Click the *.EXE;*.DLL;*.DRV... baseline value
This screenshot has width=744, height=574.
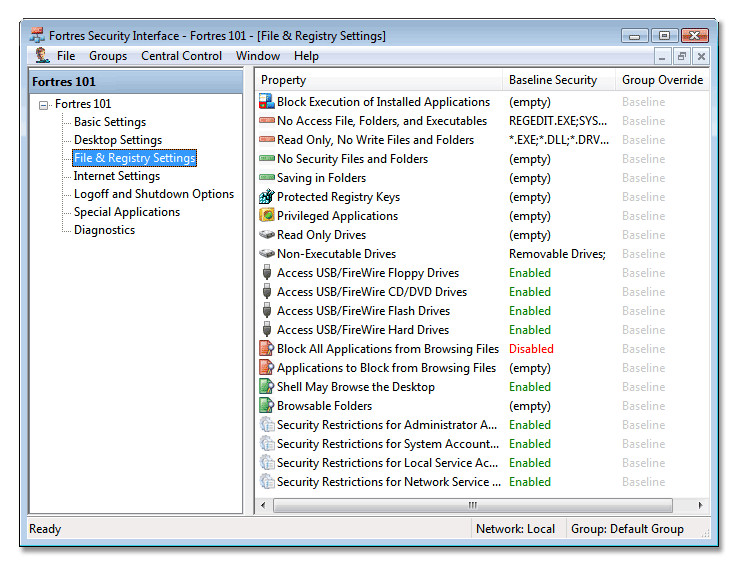coord(558,140)
